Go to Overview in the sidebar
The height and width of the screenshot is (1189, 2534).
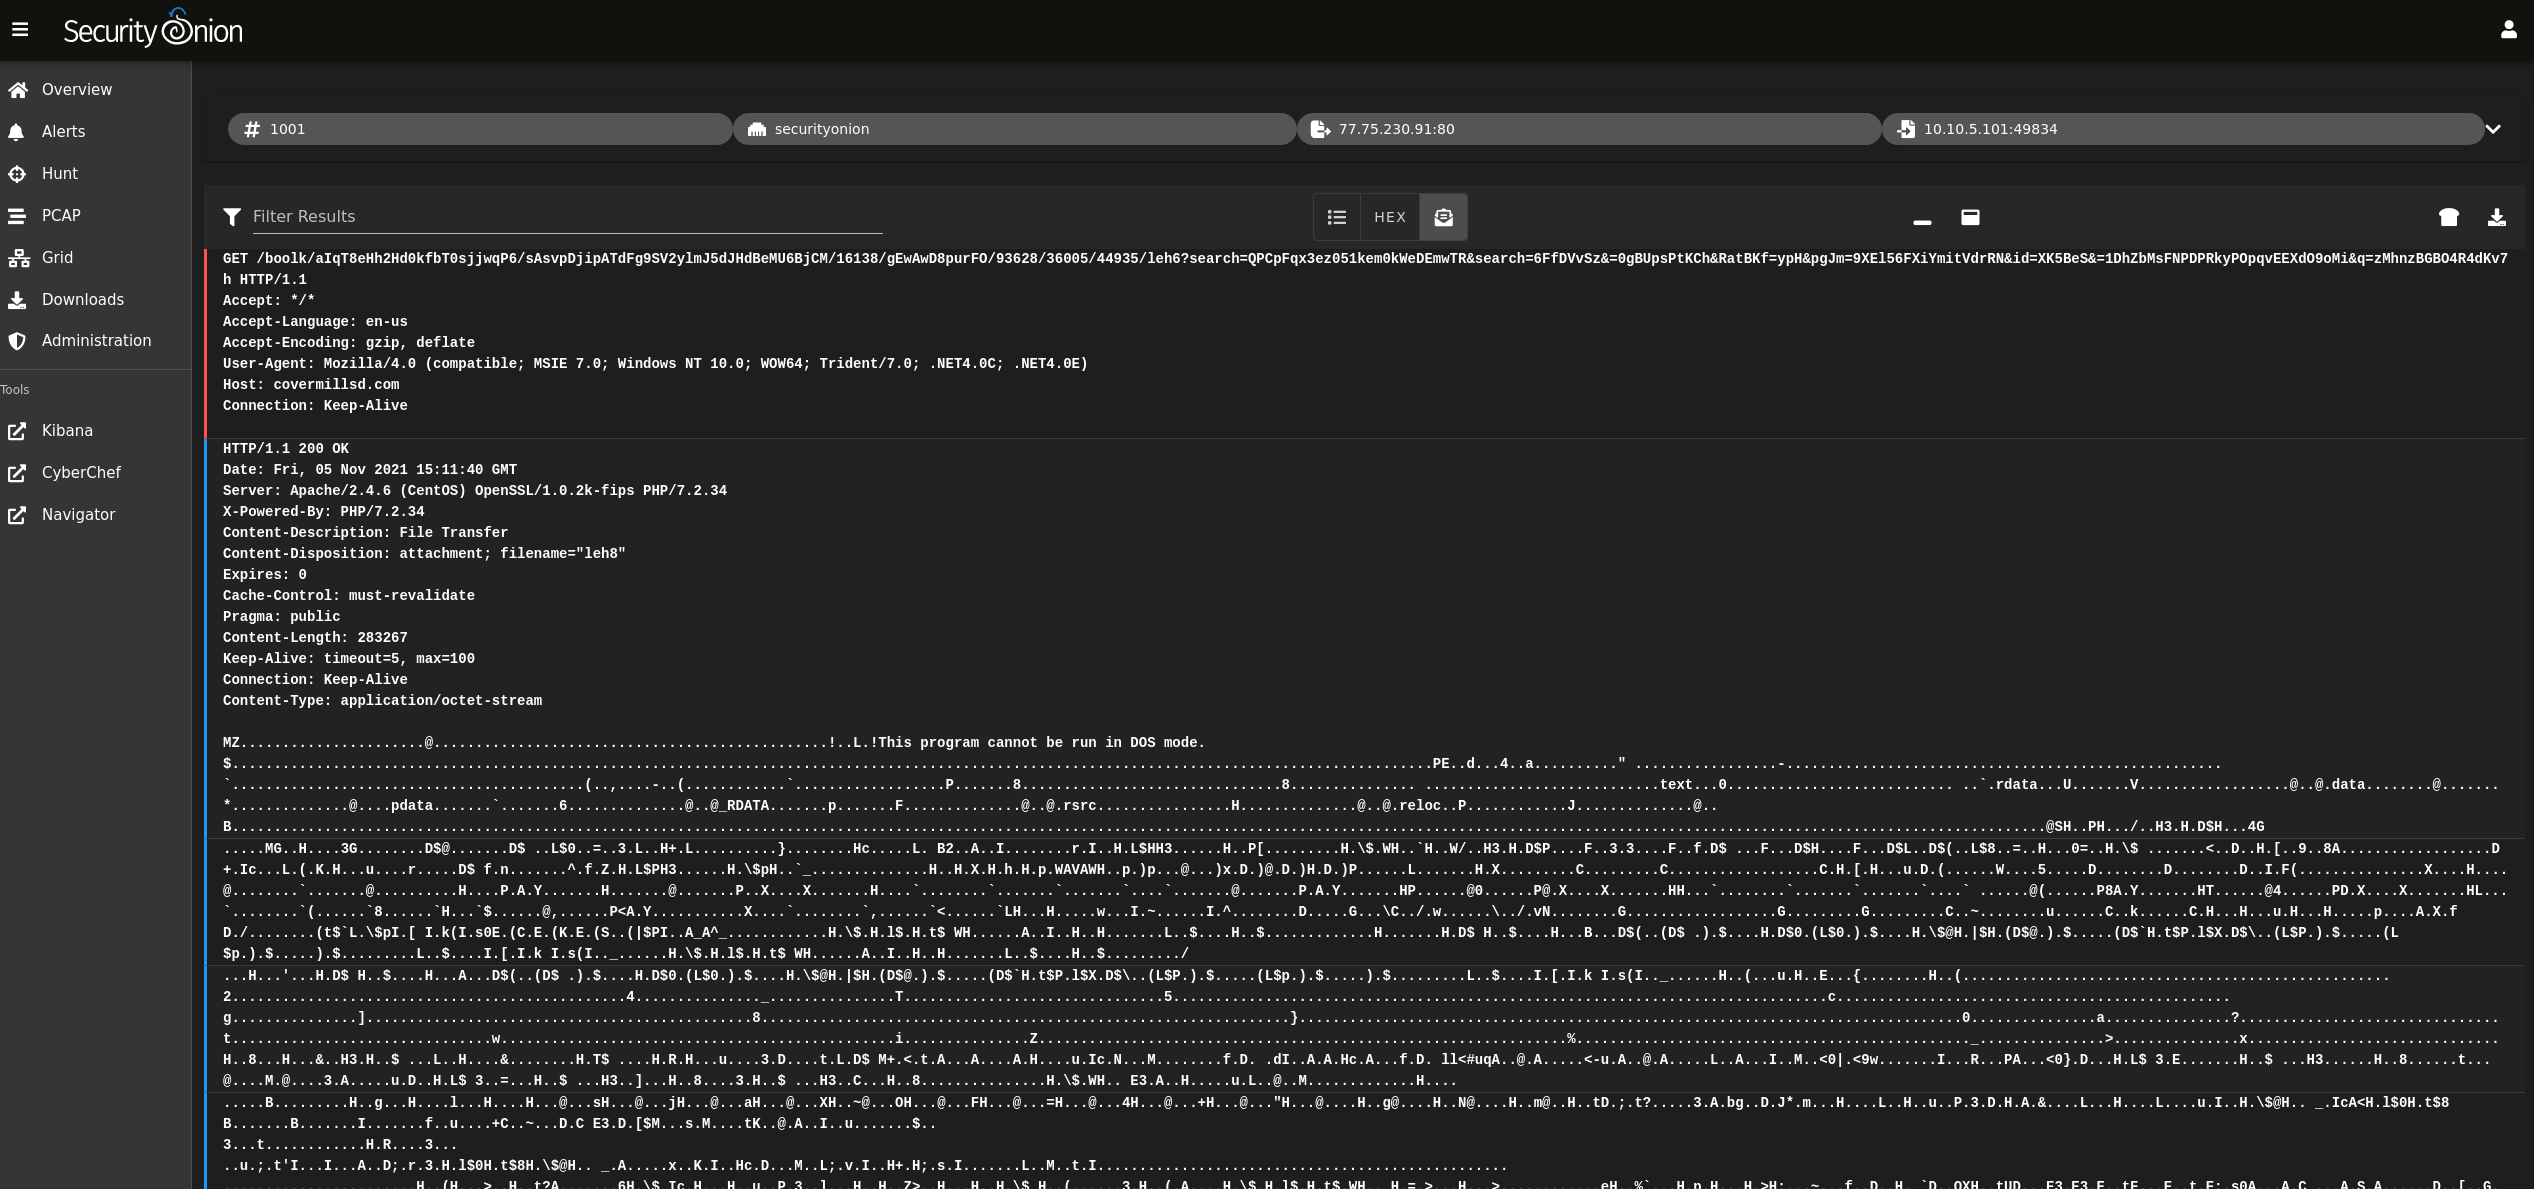click(95, 89)
